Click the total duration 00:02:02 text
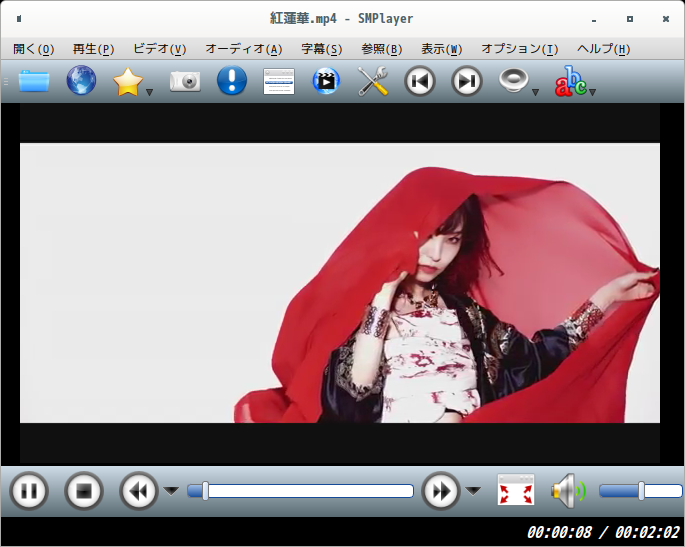This screenshot has width=685, height=547. point(647,532)
